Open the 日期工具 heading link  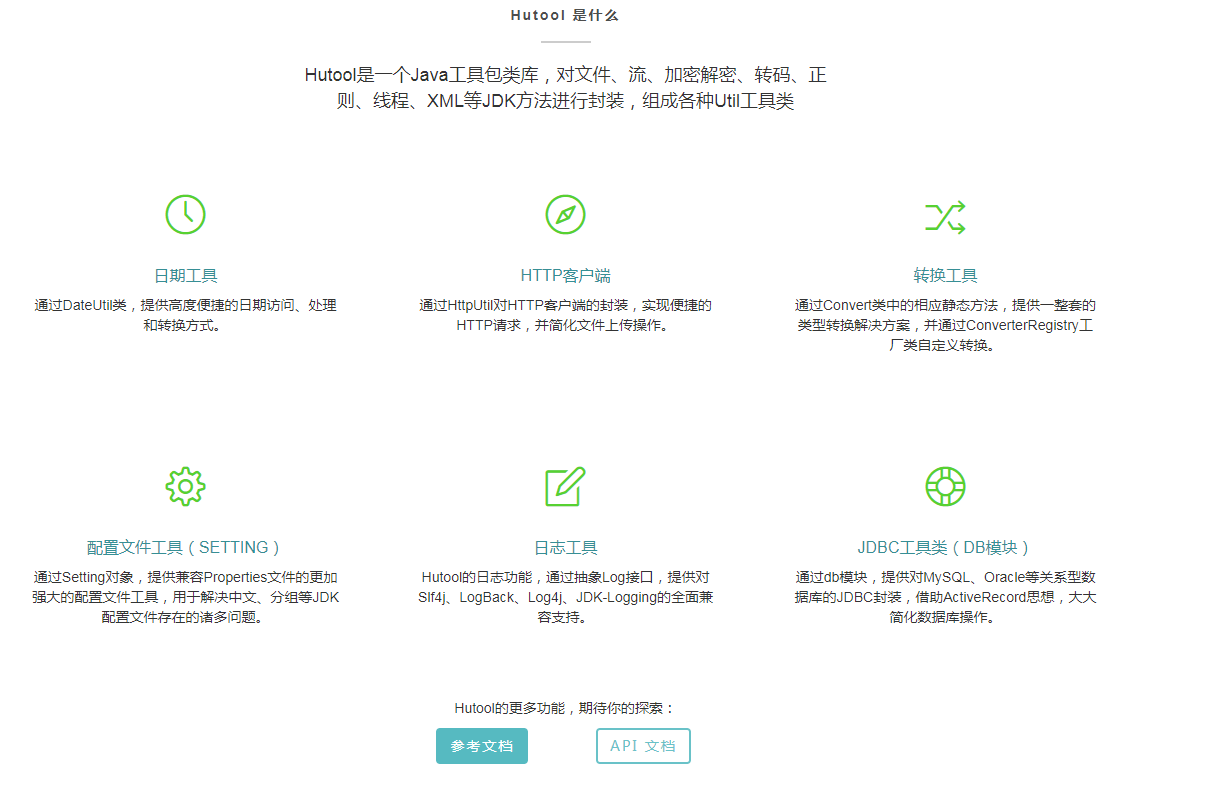tap(185, 276)
